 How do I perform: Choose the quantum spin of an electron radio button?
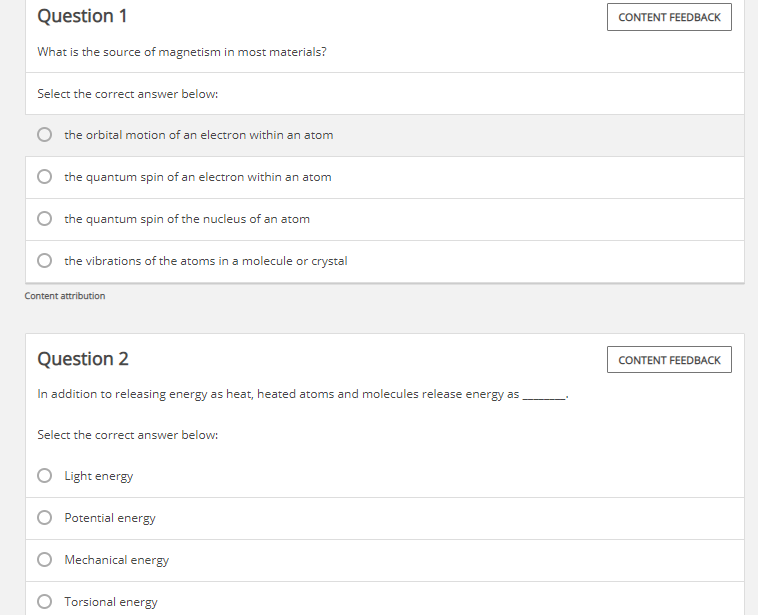(x=44, y=177)
